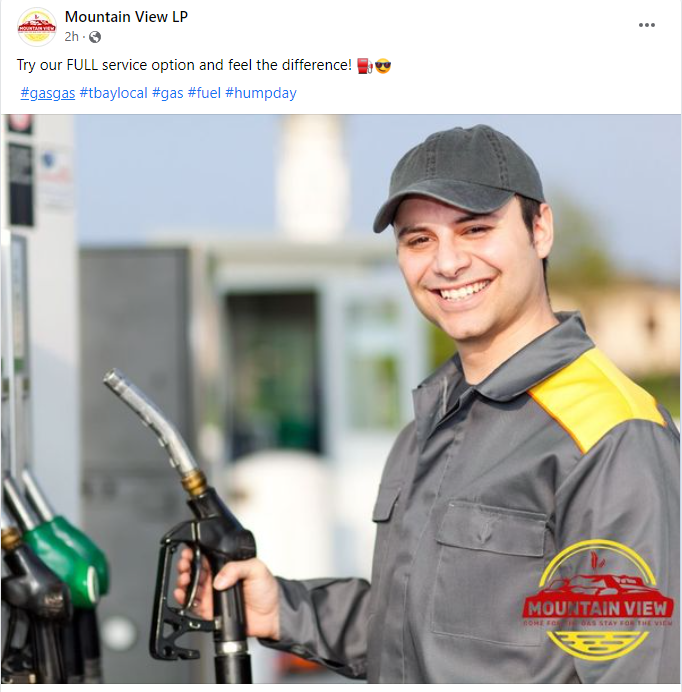Click the red fuel pump emoji
The height and width of the screenshot is (692, 682).
tap(365, 66)
